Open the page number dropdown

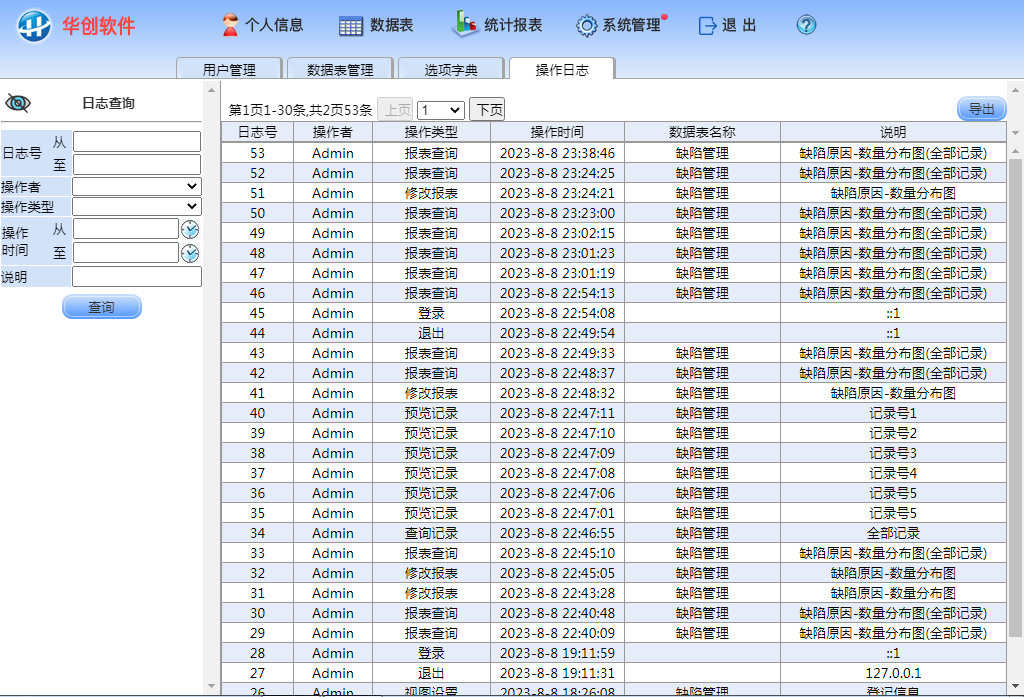[x=440, y=110]
